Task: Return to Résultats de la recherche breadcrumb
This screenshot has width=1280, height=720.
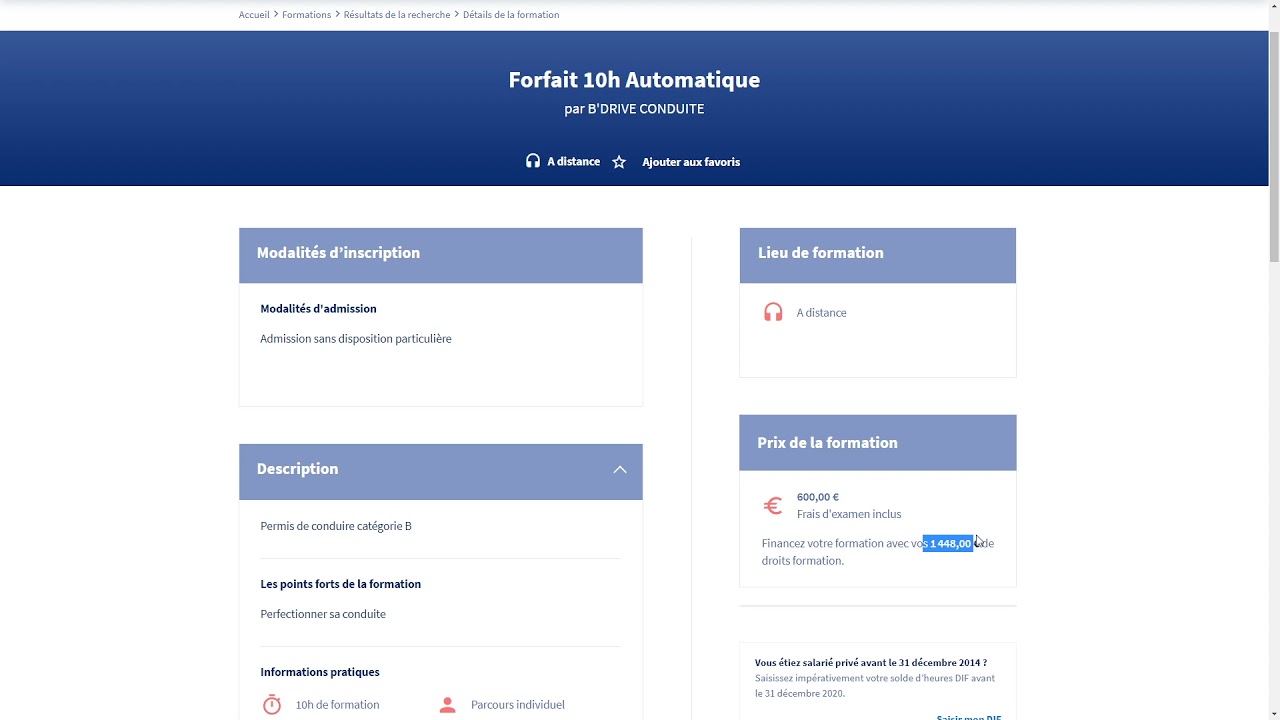Action: 397,15
